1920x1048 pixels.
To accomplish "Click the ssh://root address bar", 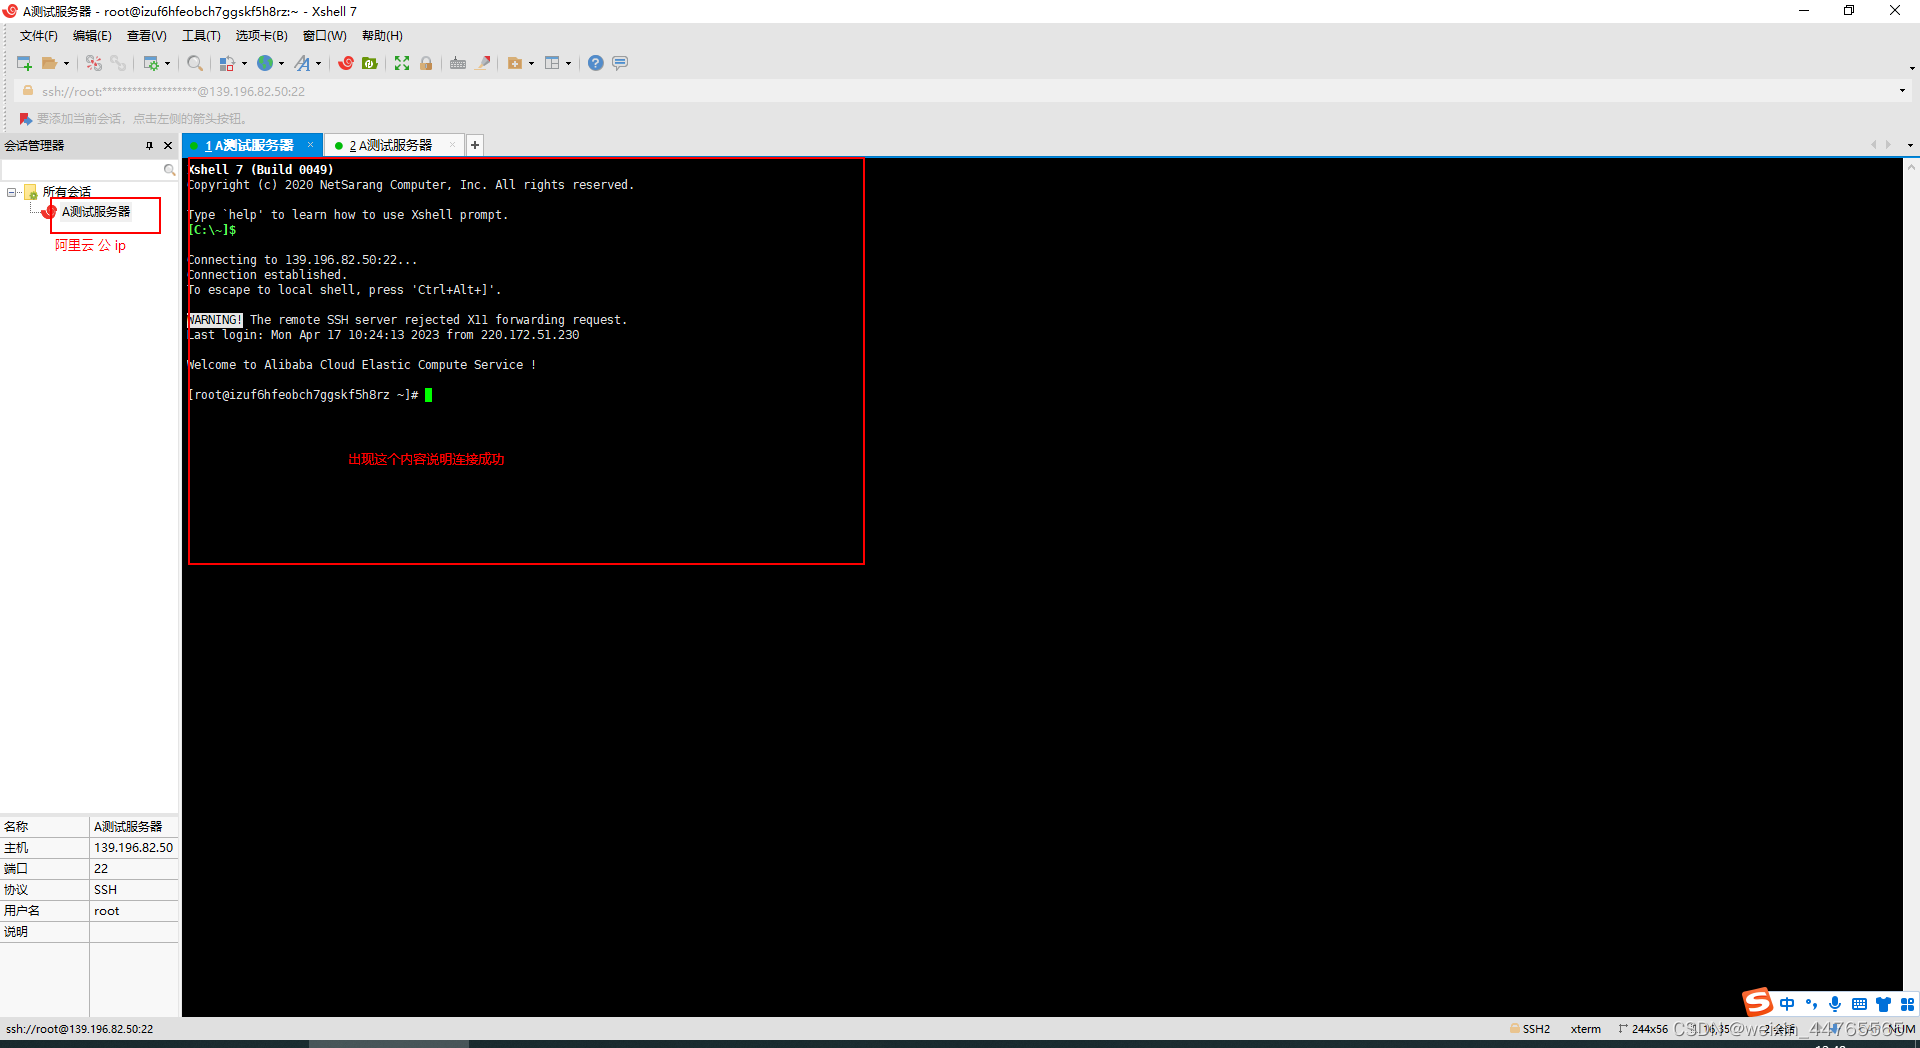I will 960,91.
